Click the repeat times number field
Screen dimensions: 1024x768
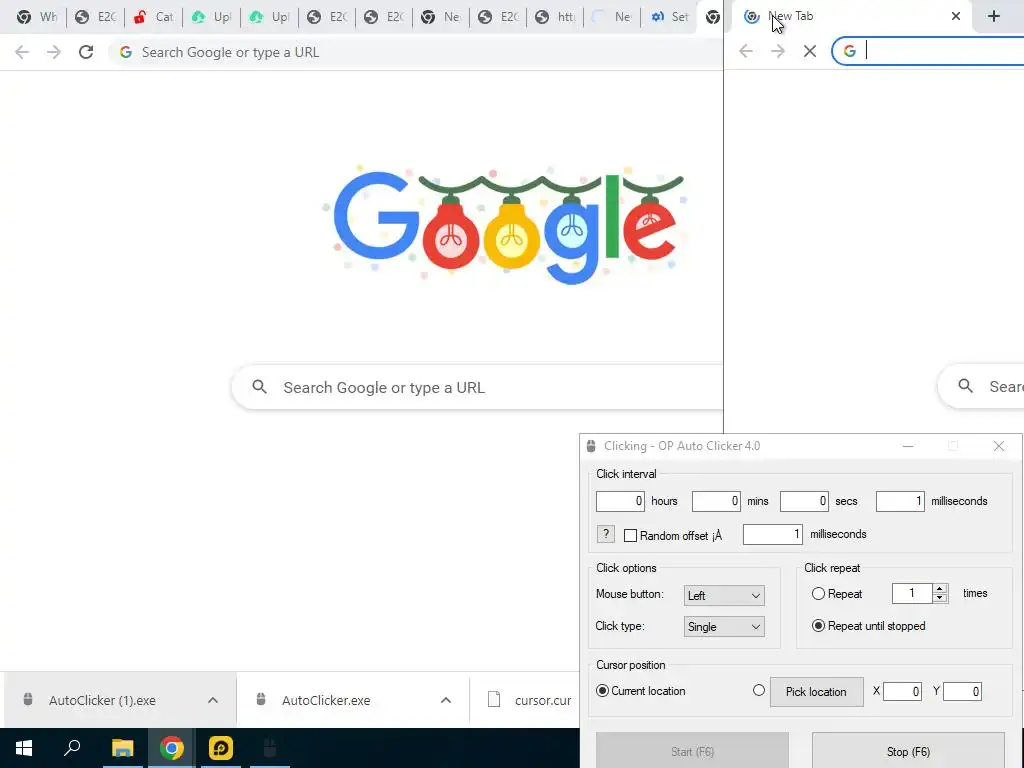pyautogui.click(x=912, y=593)
